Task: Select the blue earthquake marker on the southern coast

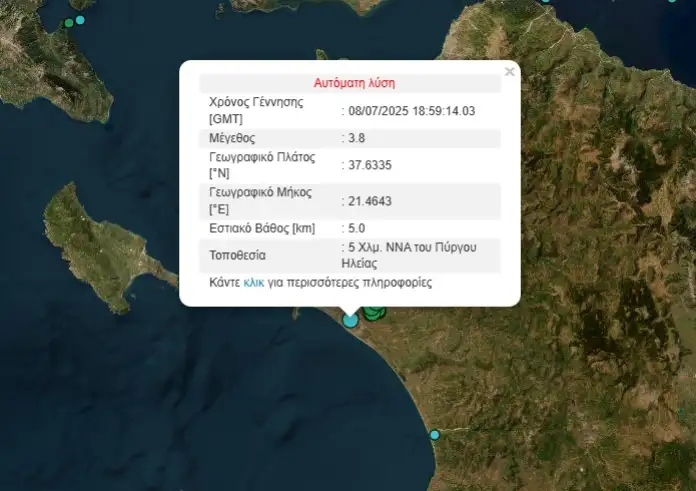Action: point(435,435)
